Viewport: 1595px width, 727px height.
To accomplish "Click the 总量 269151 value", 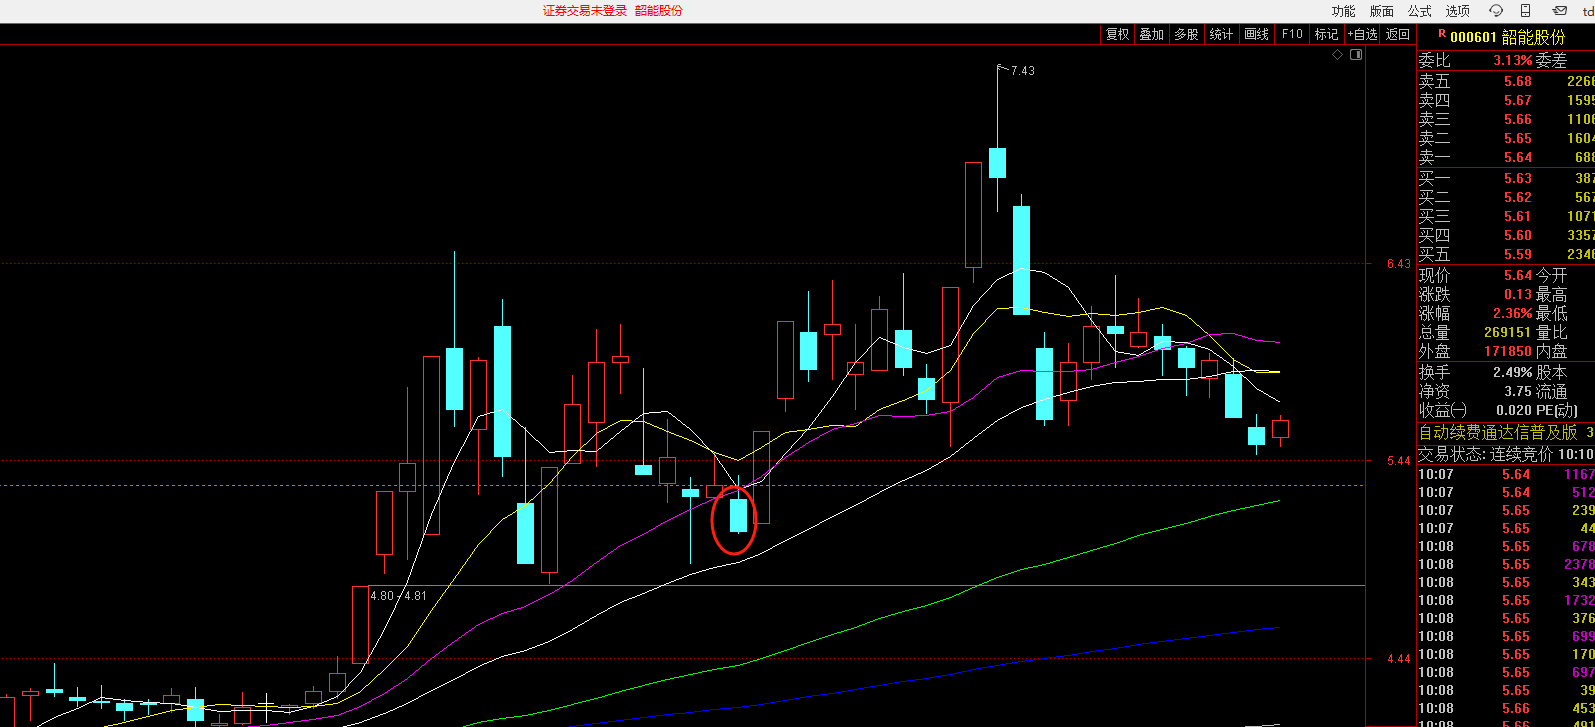I will point(1509,333).
